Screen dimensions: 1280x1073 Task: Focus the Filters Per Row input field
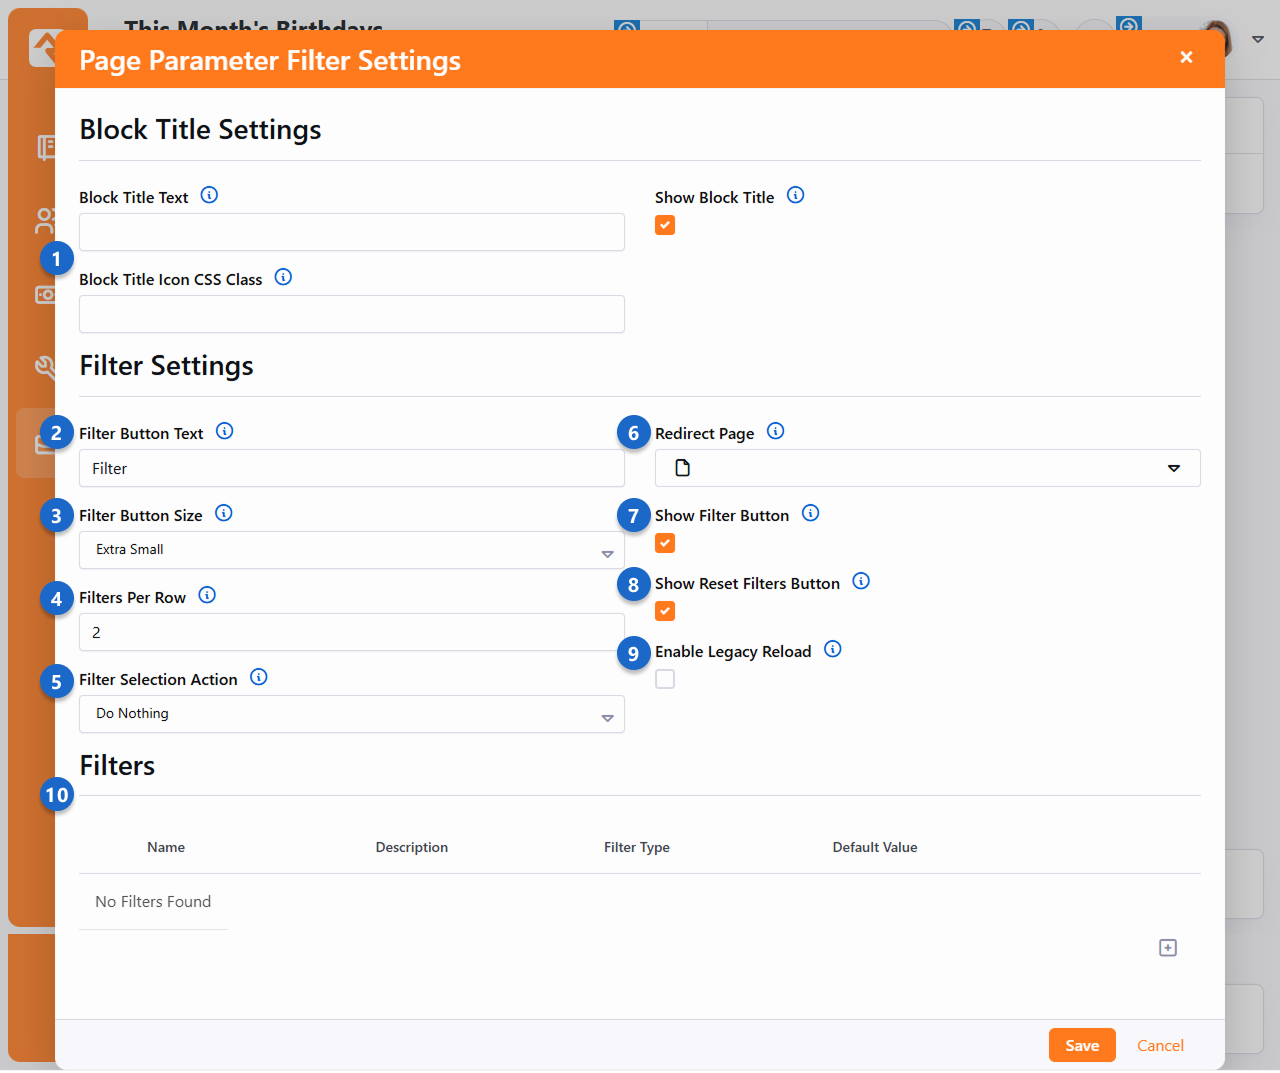[x=351, y=632]
